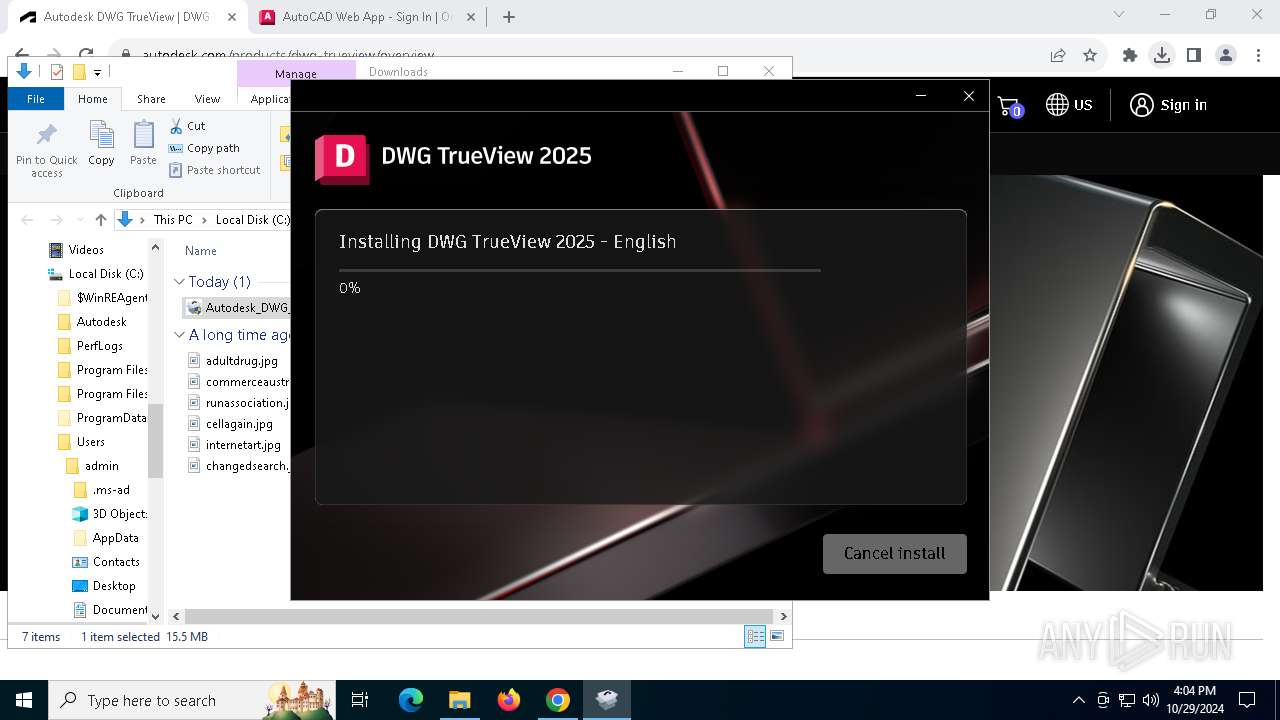Click Local Disk (C:) in the breadcrumb

[252, 220]
